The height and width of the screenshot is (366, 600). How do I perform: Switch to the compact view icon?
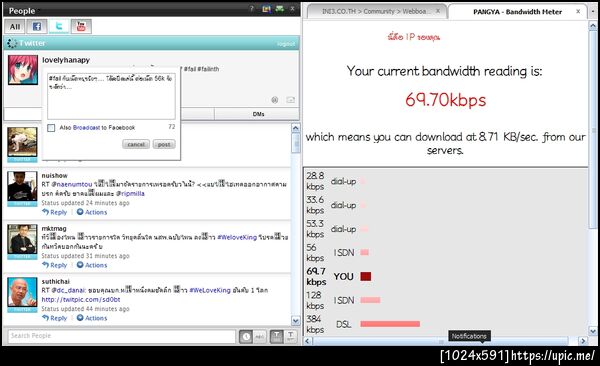coord(290,337)
